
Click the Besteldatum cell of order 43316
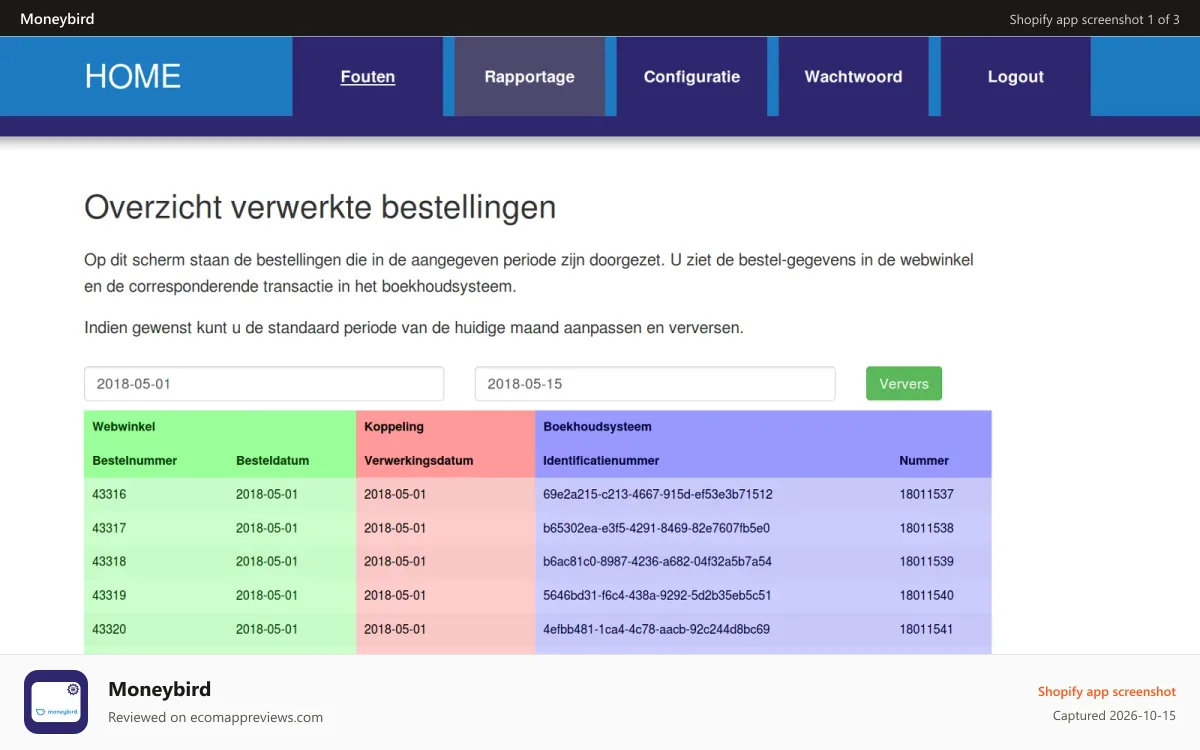[267, 494]
